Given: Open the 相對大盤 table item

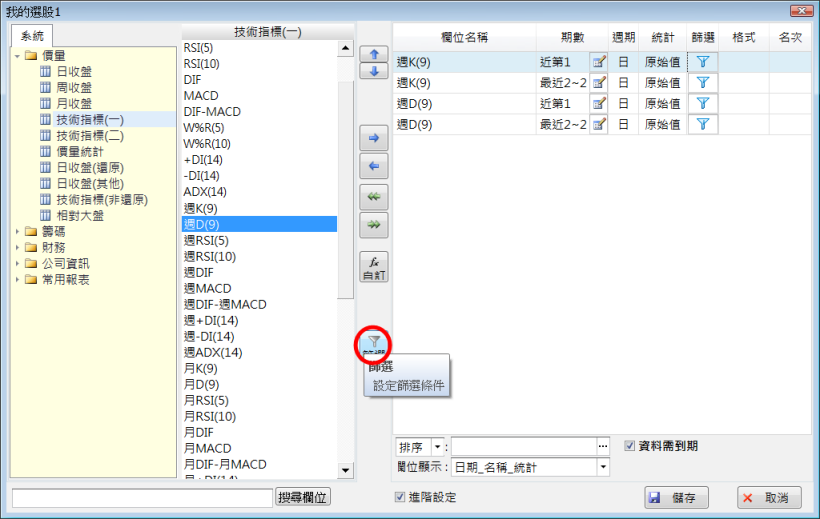Looking at the screenshot, I should tap(80, 216).
